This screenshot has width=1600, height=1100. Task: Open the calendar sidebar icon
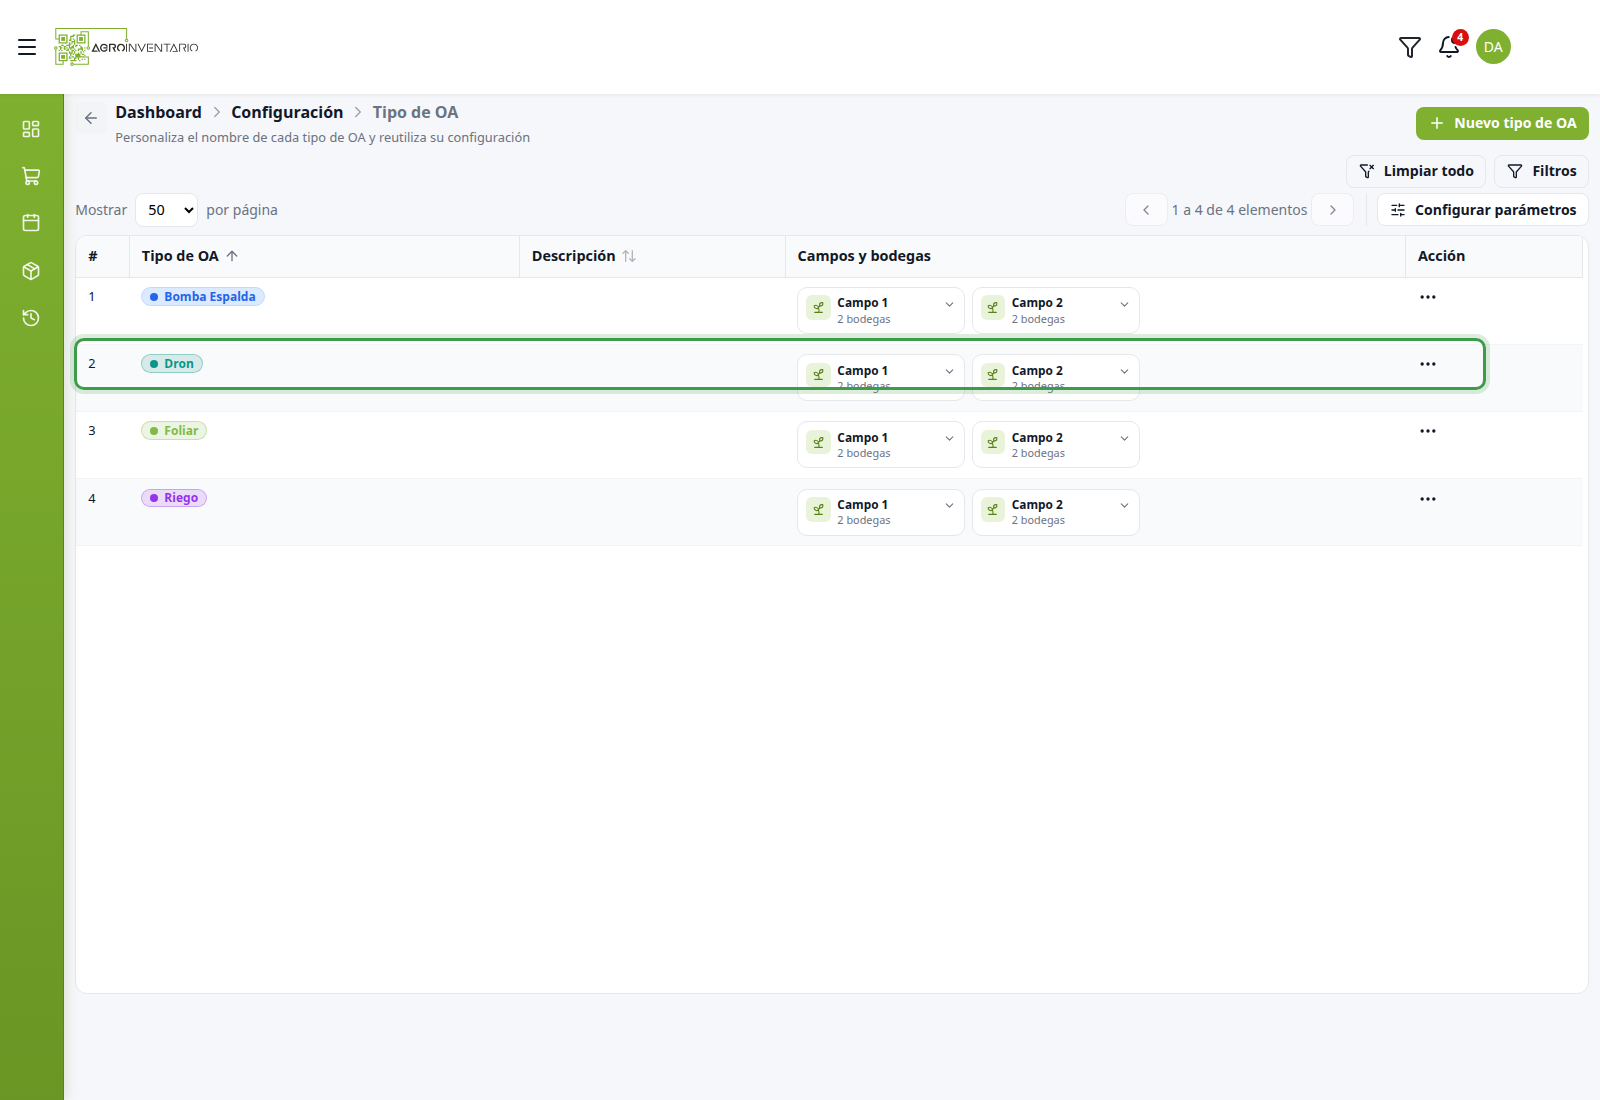31,223
